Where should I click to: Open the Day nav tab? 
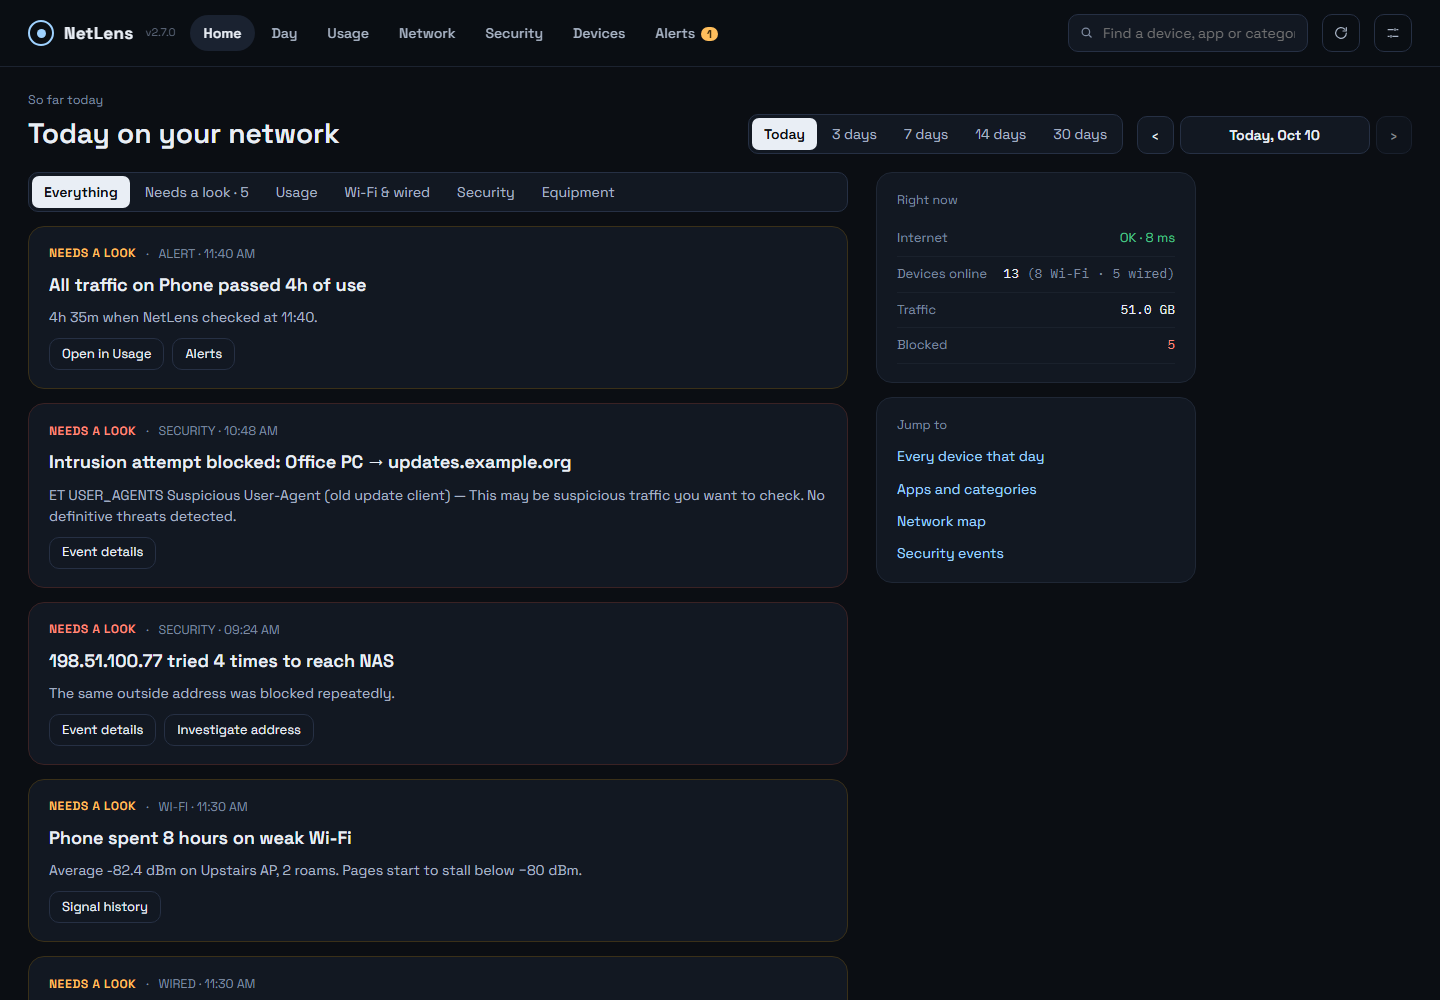pos(284,33)
